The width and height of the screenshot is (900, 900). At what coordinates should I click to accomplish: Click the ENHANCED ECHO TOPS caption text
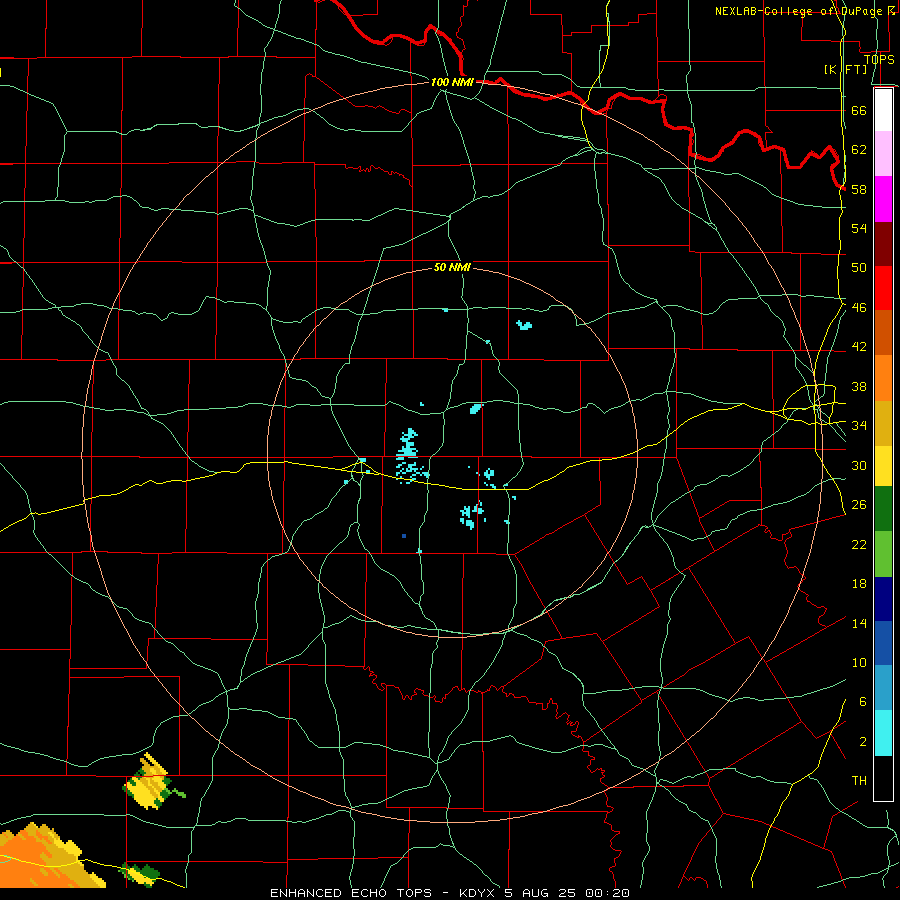[350, 893]
